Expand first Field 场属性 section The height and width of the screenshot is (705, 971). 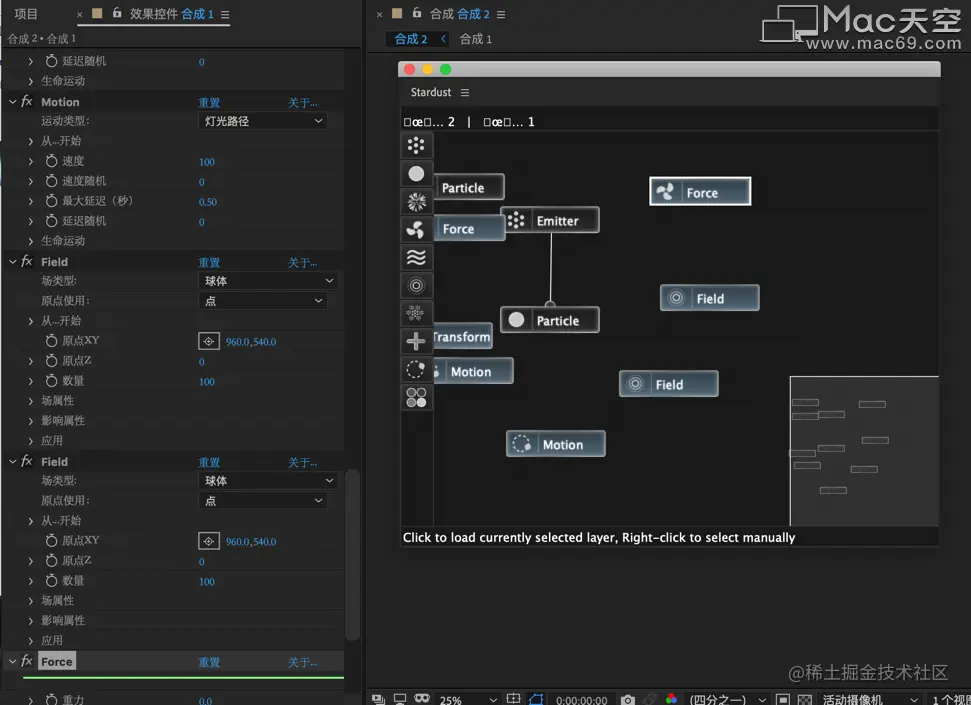pos(30,401)
